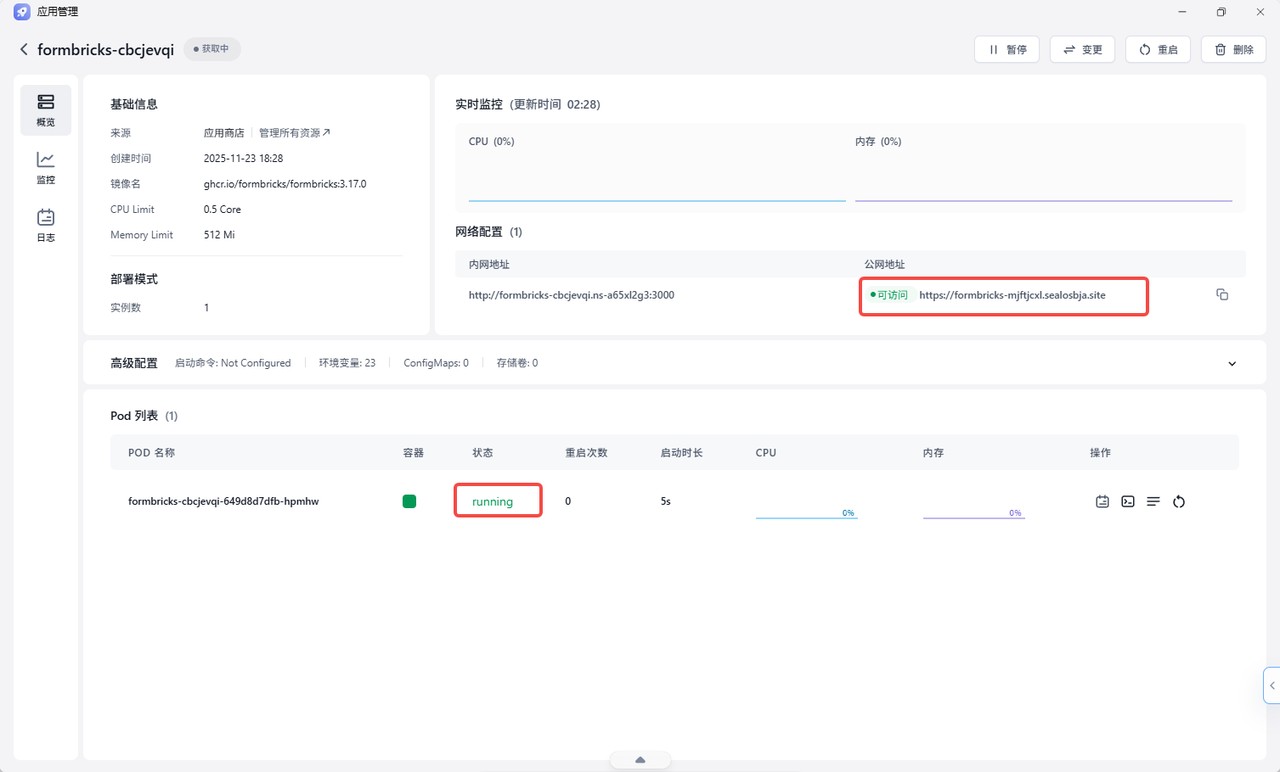
Task: Restart the pod with the circular arrow icon
Action: 1179,501
